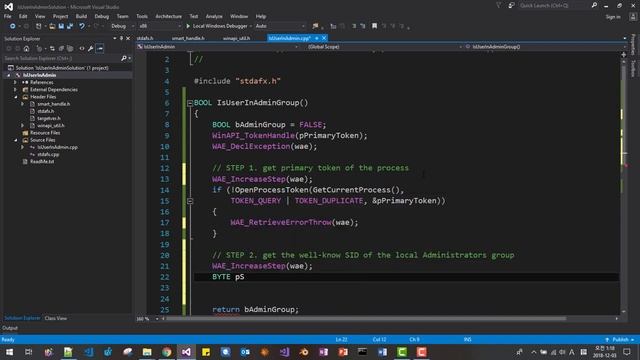Expand the External Dependencies node

click(16, 90)
